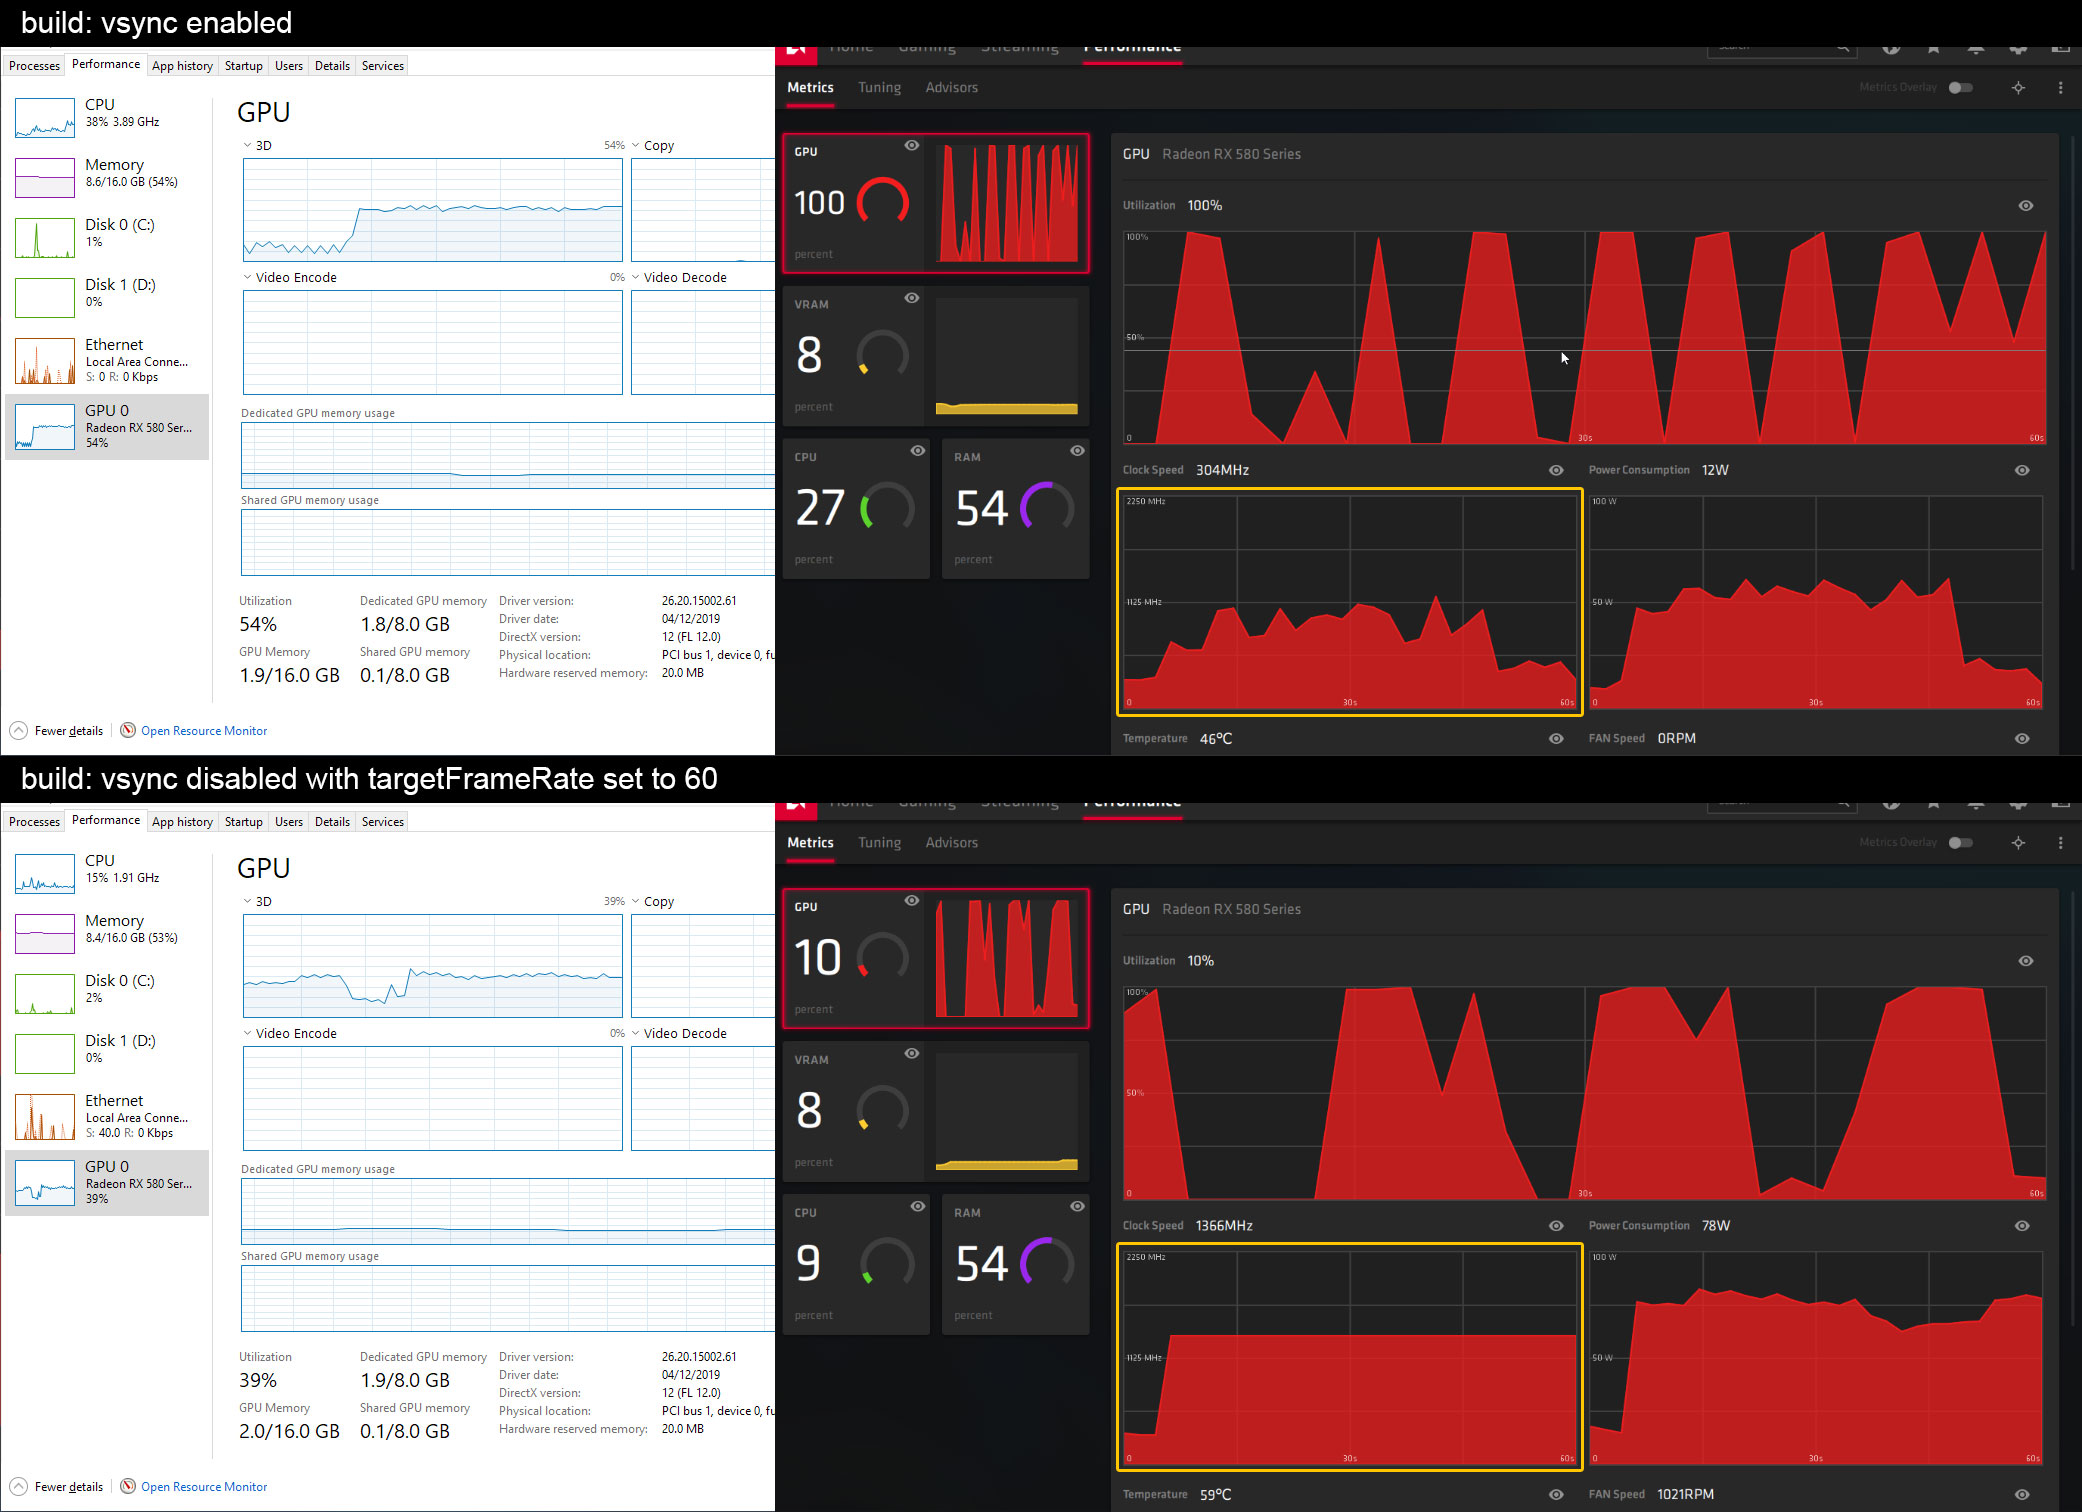Open Advisors tab in vsync-disabled Radeon panel

pyautogui.click(x=951, y=843)
